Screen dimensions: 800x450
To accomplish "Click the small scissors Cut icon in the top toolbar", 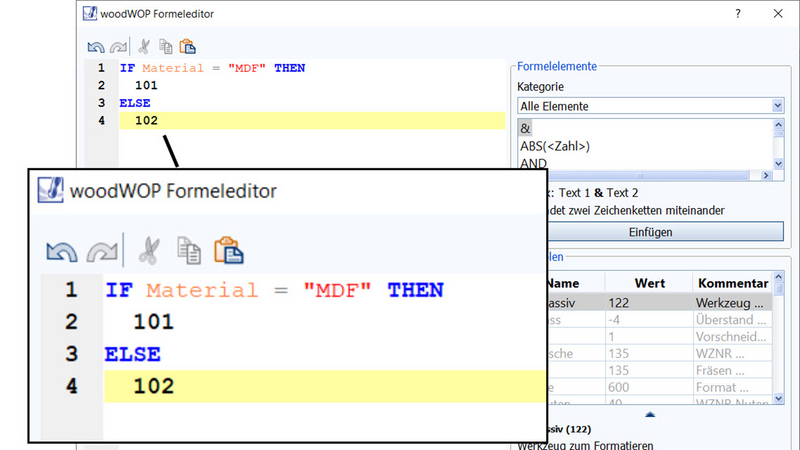I will (x=144, y=46).
